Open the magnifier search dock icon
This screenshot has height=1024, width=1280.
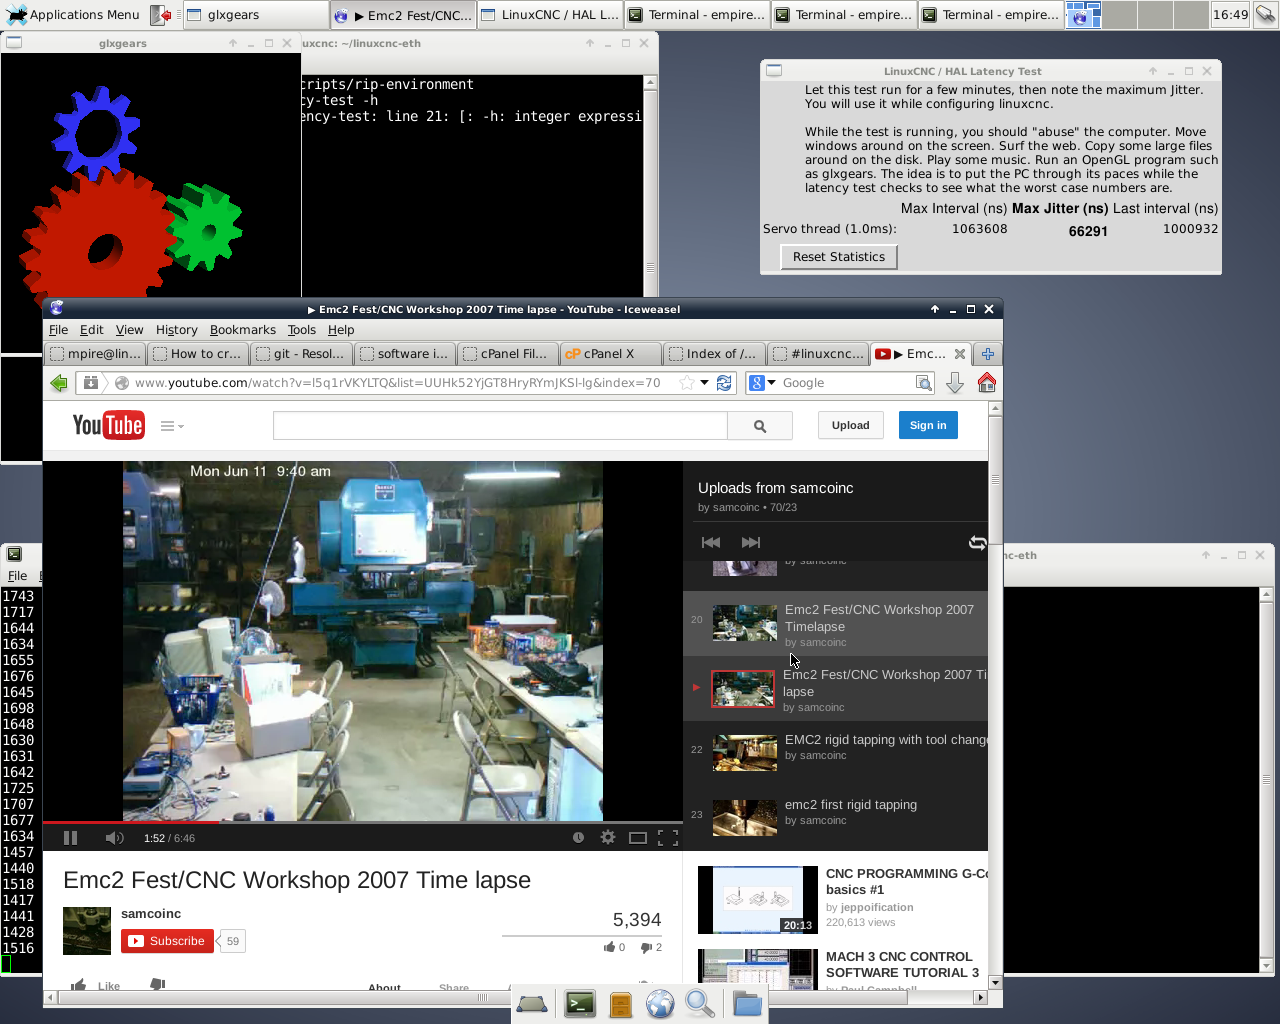(700, 1004)
